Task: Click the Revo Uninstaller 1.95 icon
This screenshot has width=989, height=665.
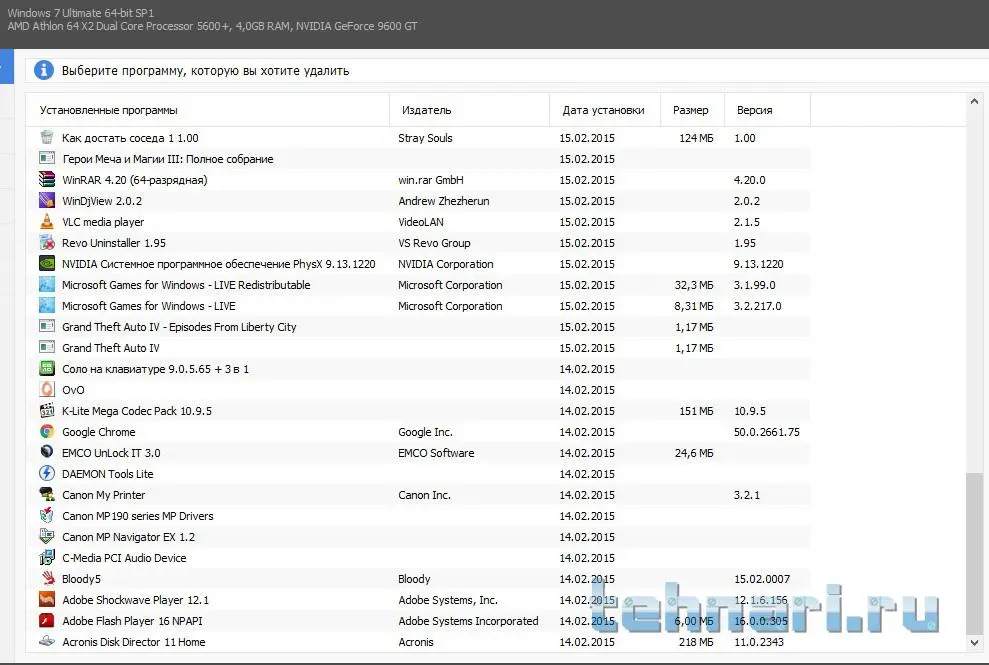Action: click(x=47, y=242)
